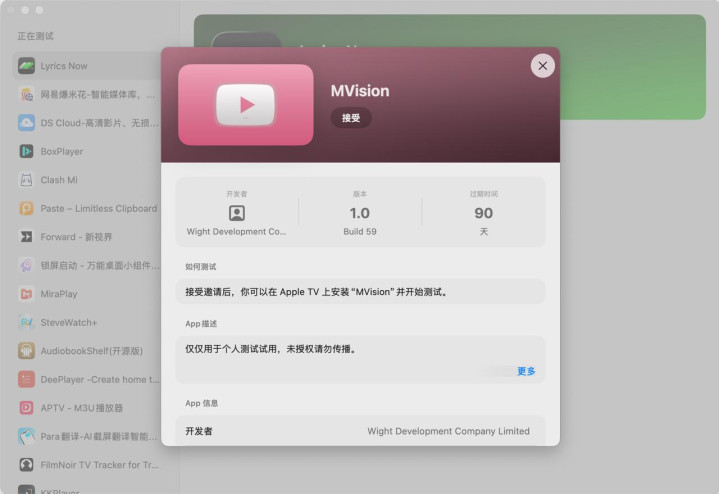719x494 pixels.
Task: Click the Forward - 新视界 app icon
Action: pos(26,237)
